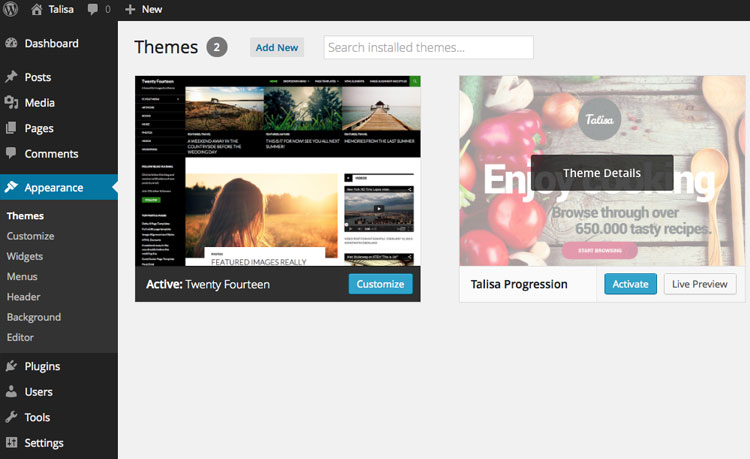Activate the Talisa Progression theme
The image size is (750, 459).
point(630,284)
